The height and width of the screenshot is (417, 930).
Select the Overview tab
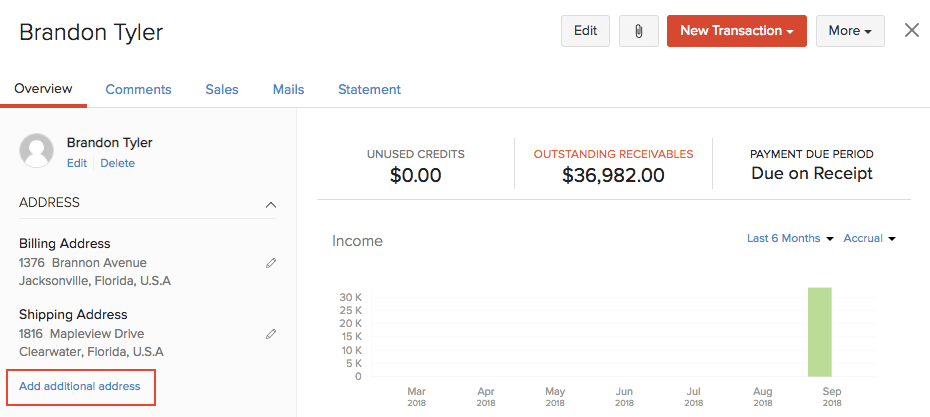pos(43,89)
